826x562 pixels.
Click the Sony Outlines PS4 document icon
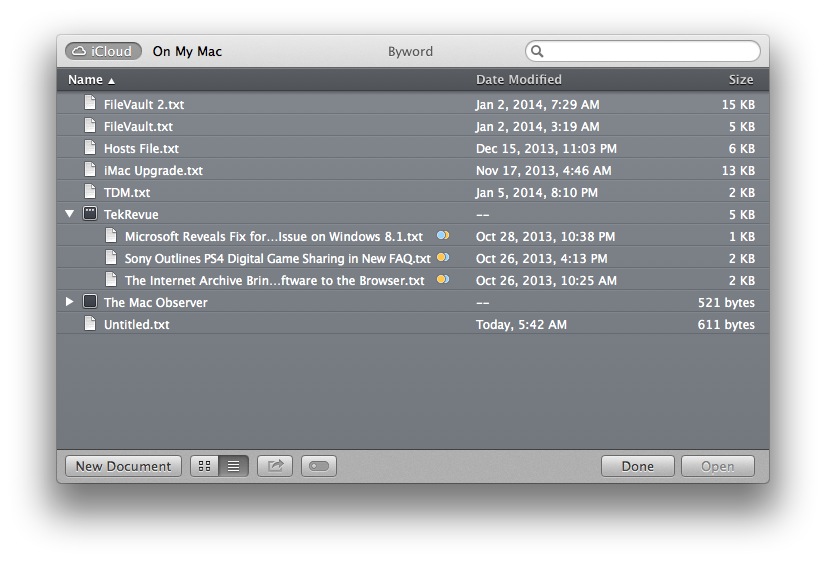click(111, 257)
